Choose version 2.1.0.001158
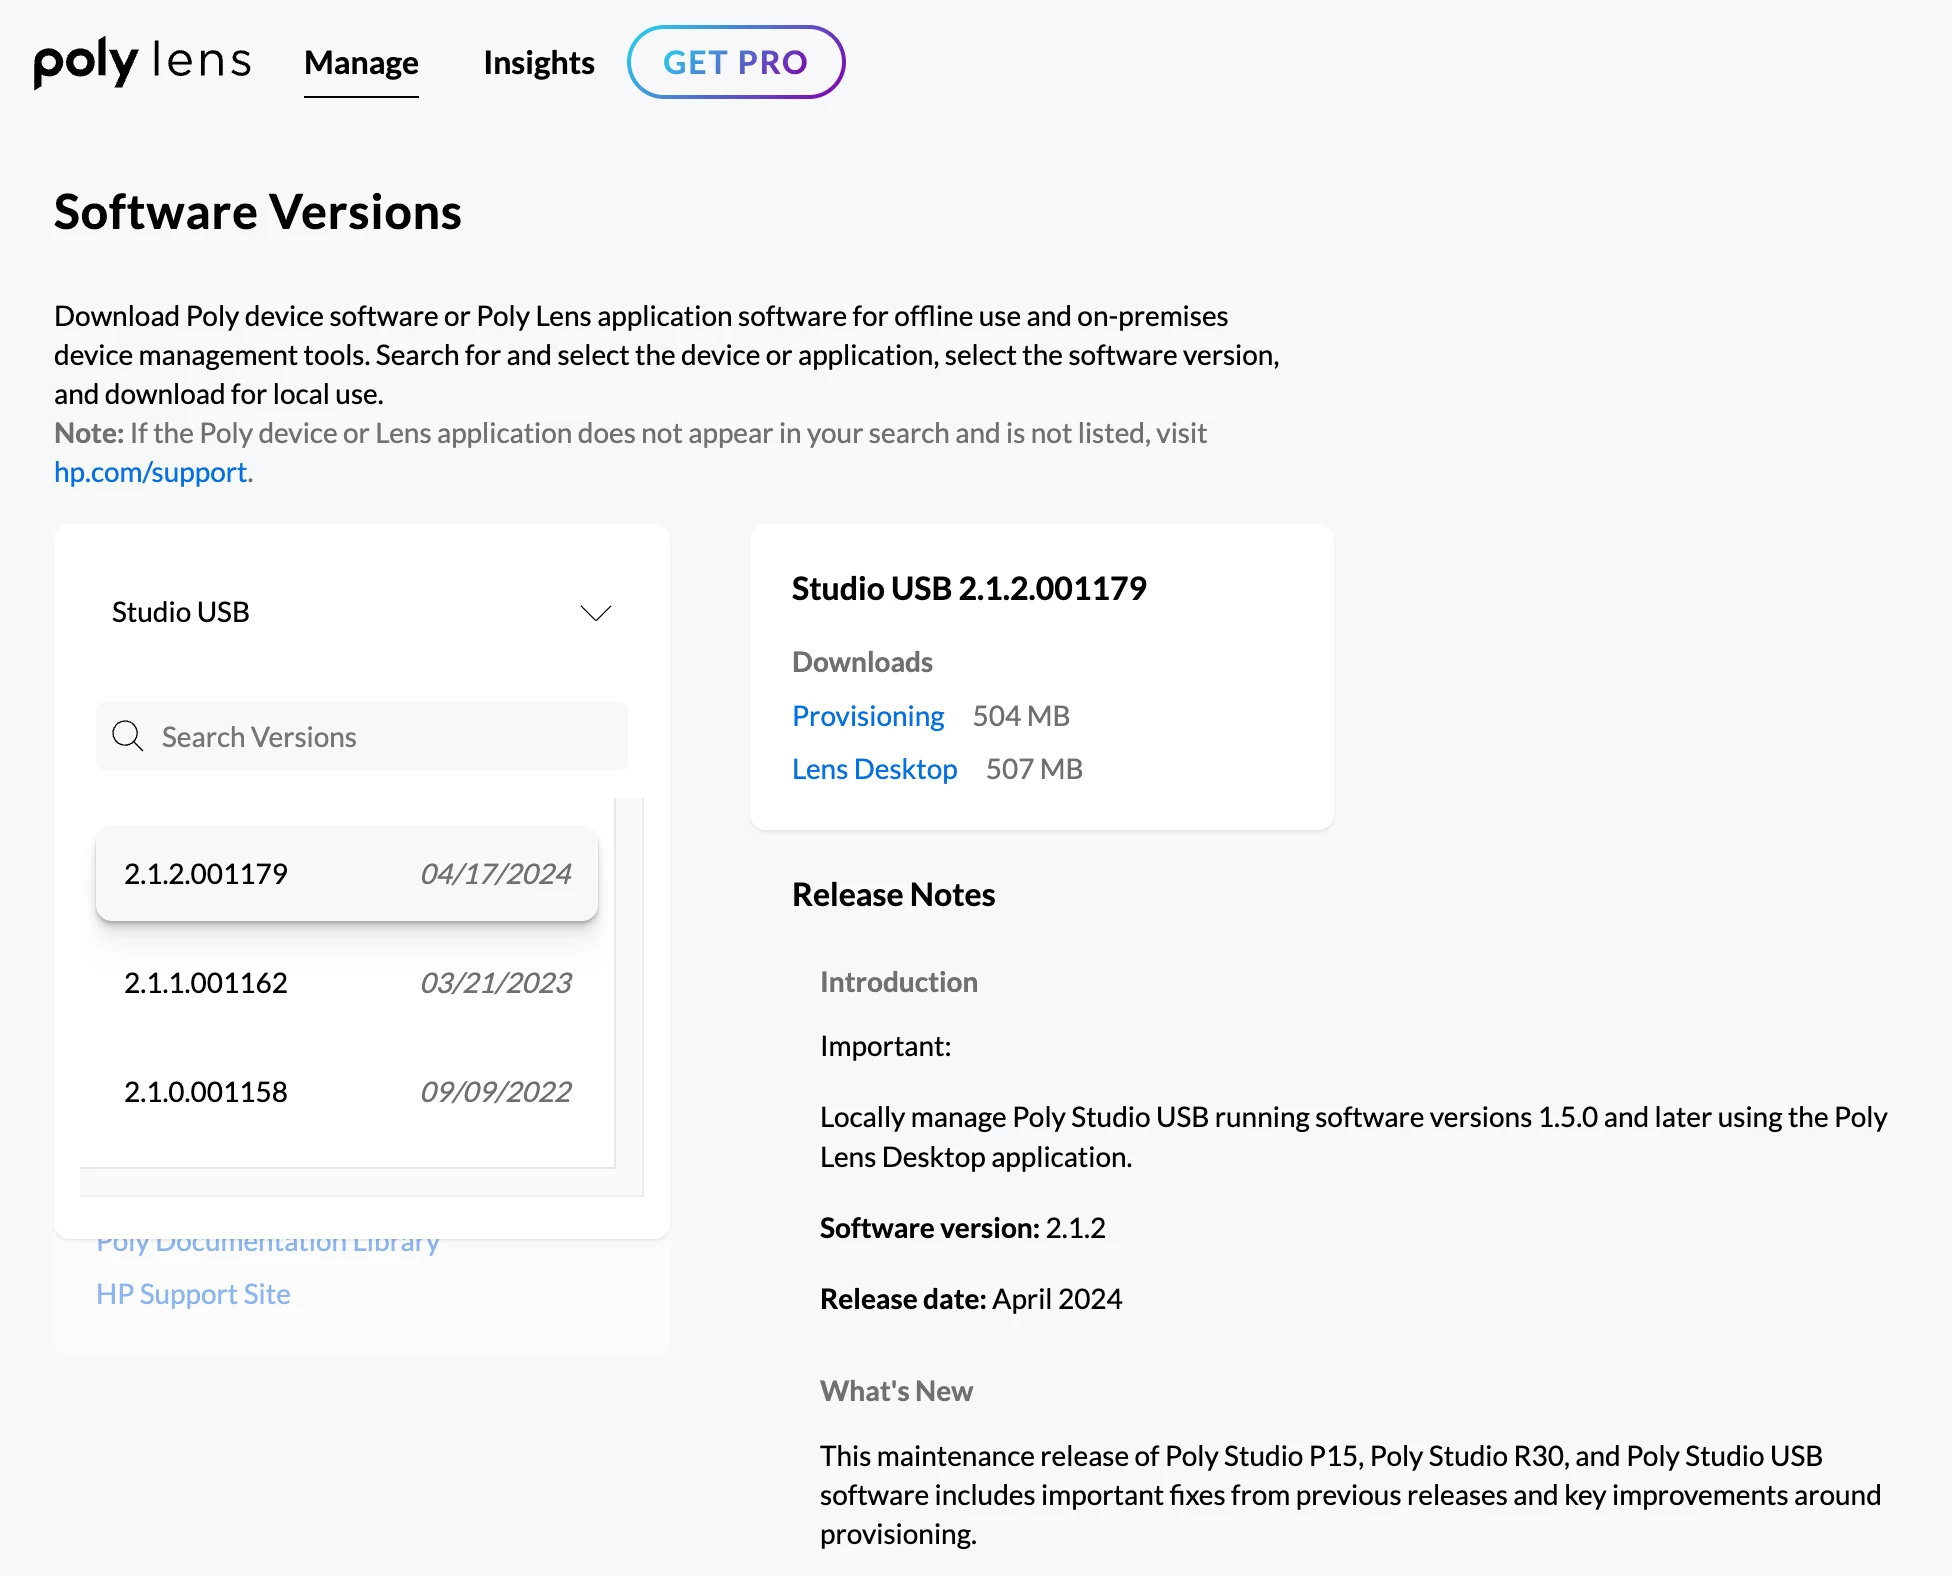This screenshot has width=1952, height=1576. 206,1092
